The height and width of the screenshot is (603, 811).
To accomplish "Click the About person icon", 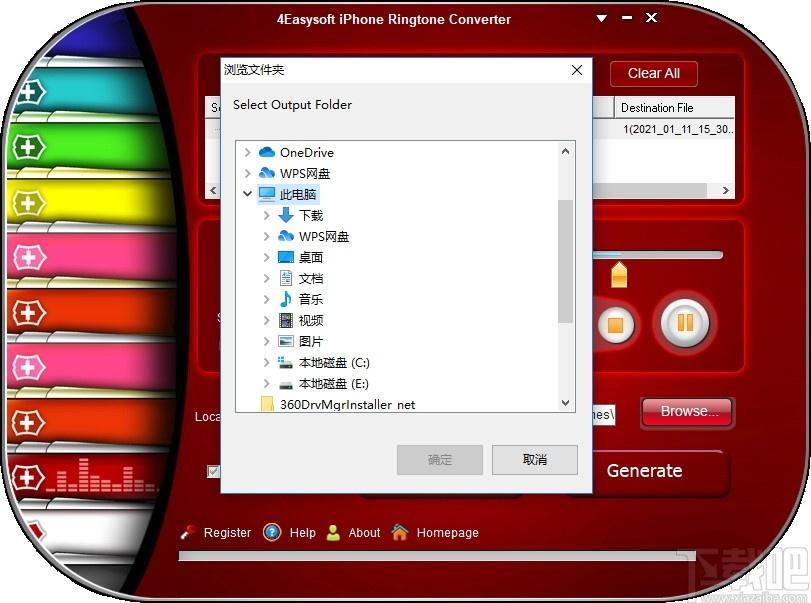I will tap(334, 533).
